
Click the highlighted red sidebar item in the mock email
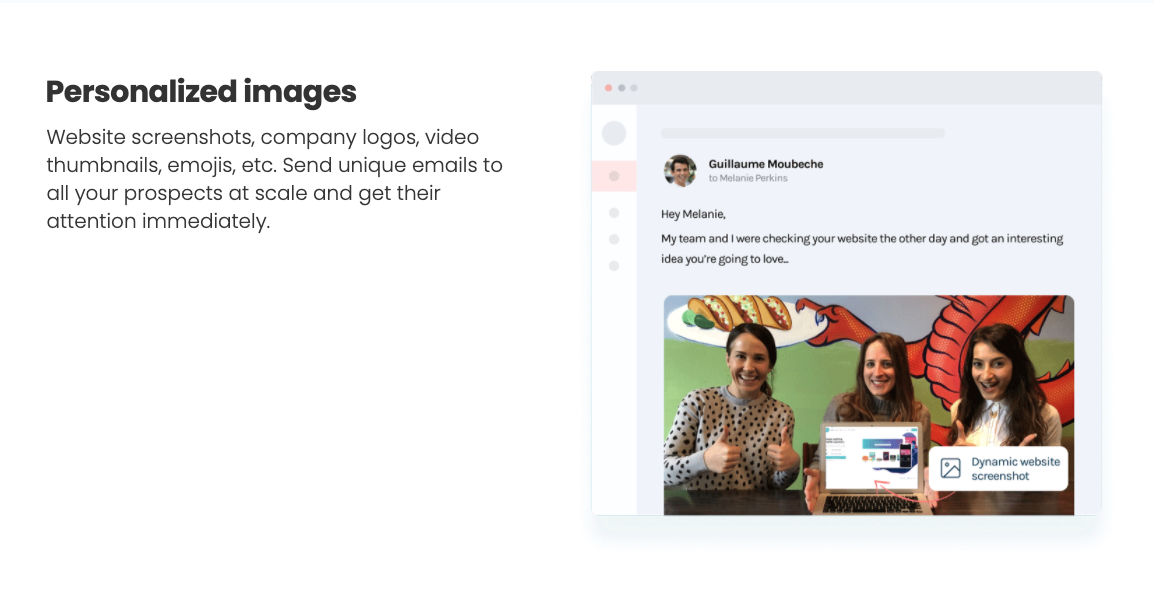click(614, 176)
